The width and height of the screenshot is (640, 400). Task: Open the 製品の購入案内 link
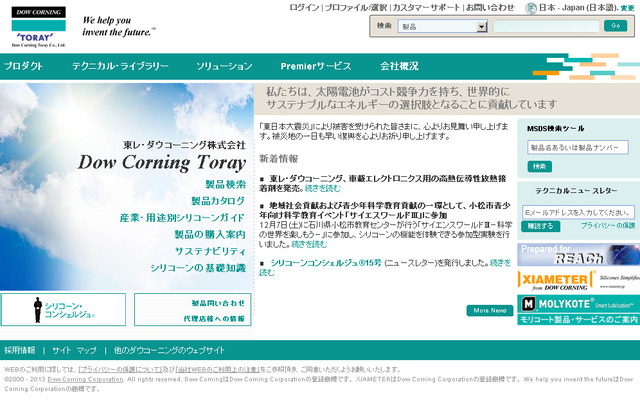pos(210,235)
